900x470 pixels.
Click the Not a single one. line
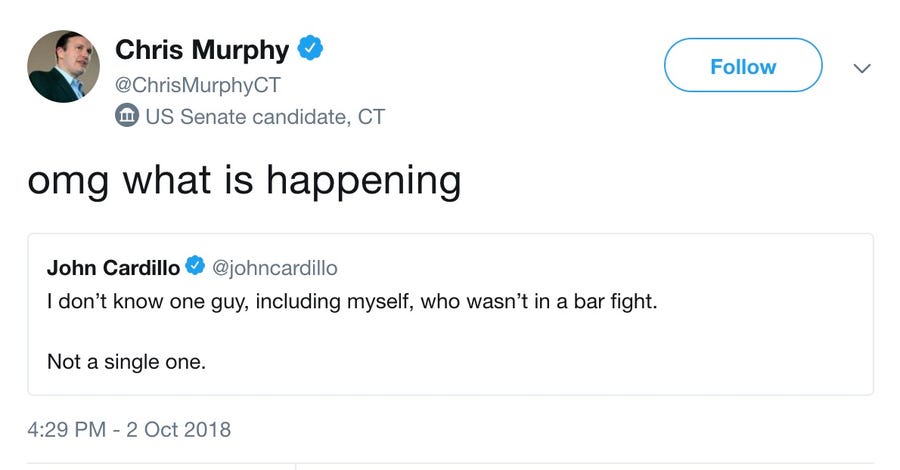click(126, 362)
